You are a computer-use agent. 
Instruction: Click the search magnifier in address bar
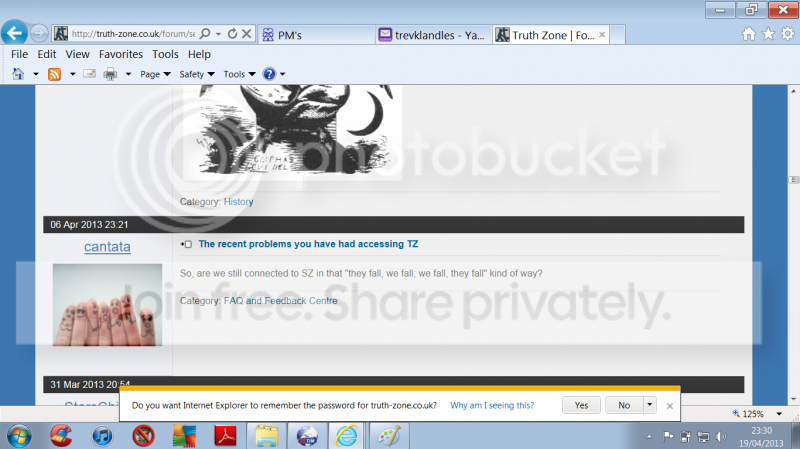tap(205, 34)
